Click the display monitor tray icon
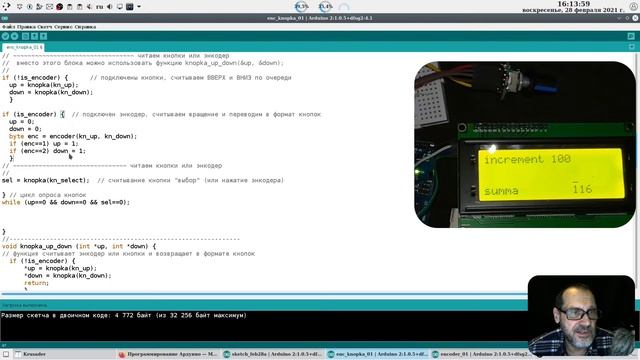Screen dimensions: 640x360 coord(120,7)
